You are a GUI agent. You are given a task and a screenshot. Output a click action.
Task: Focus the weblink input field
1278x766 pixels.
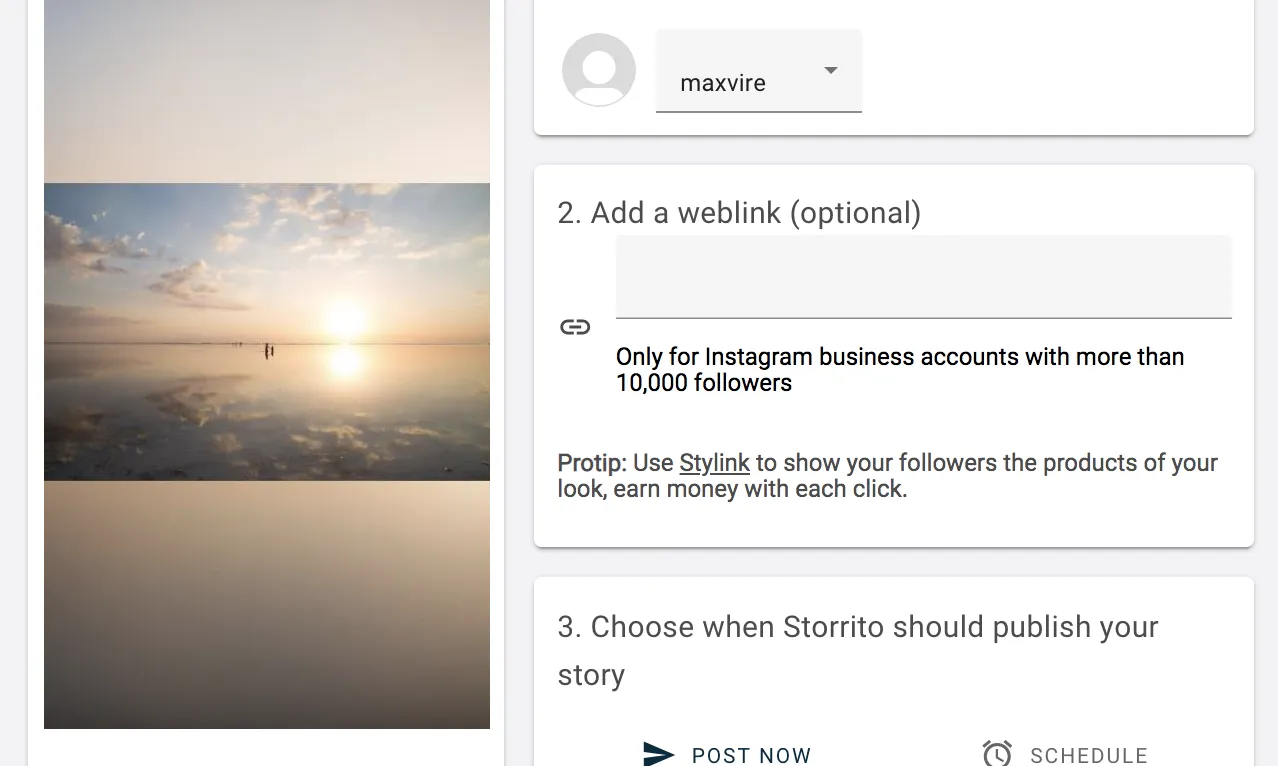click(x=923, y=278)
